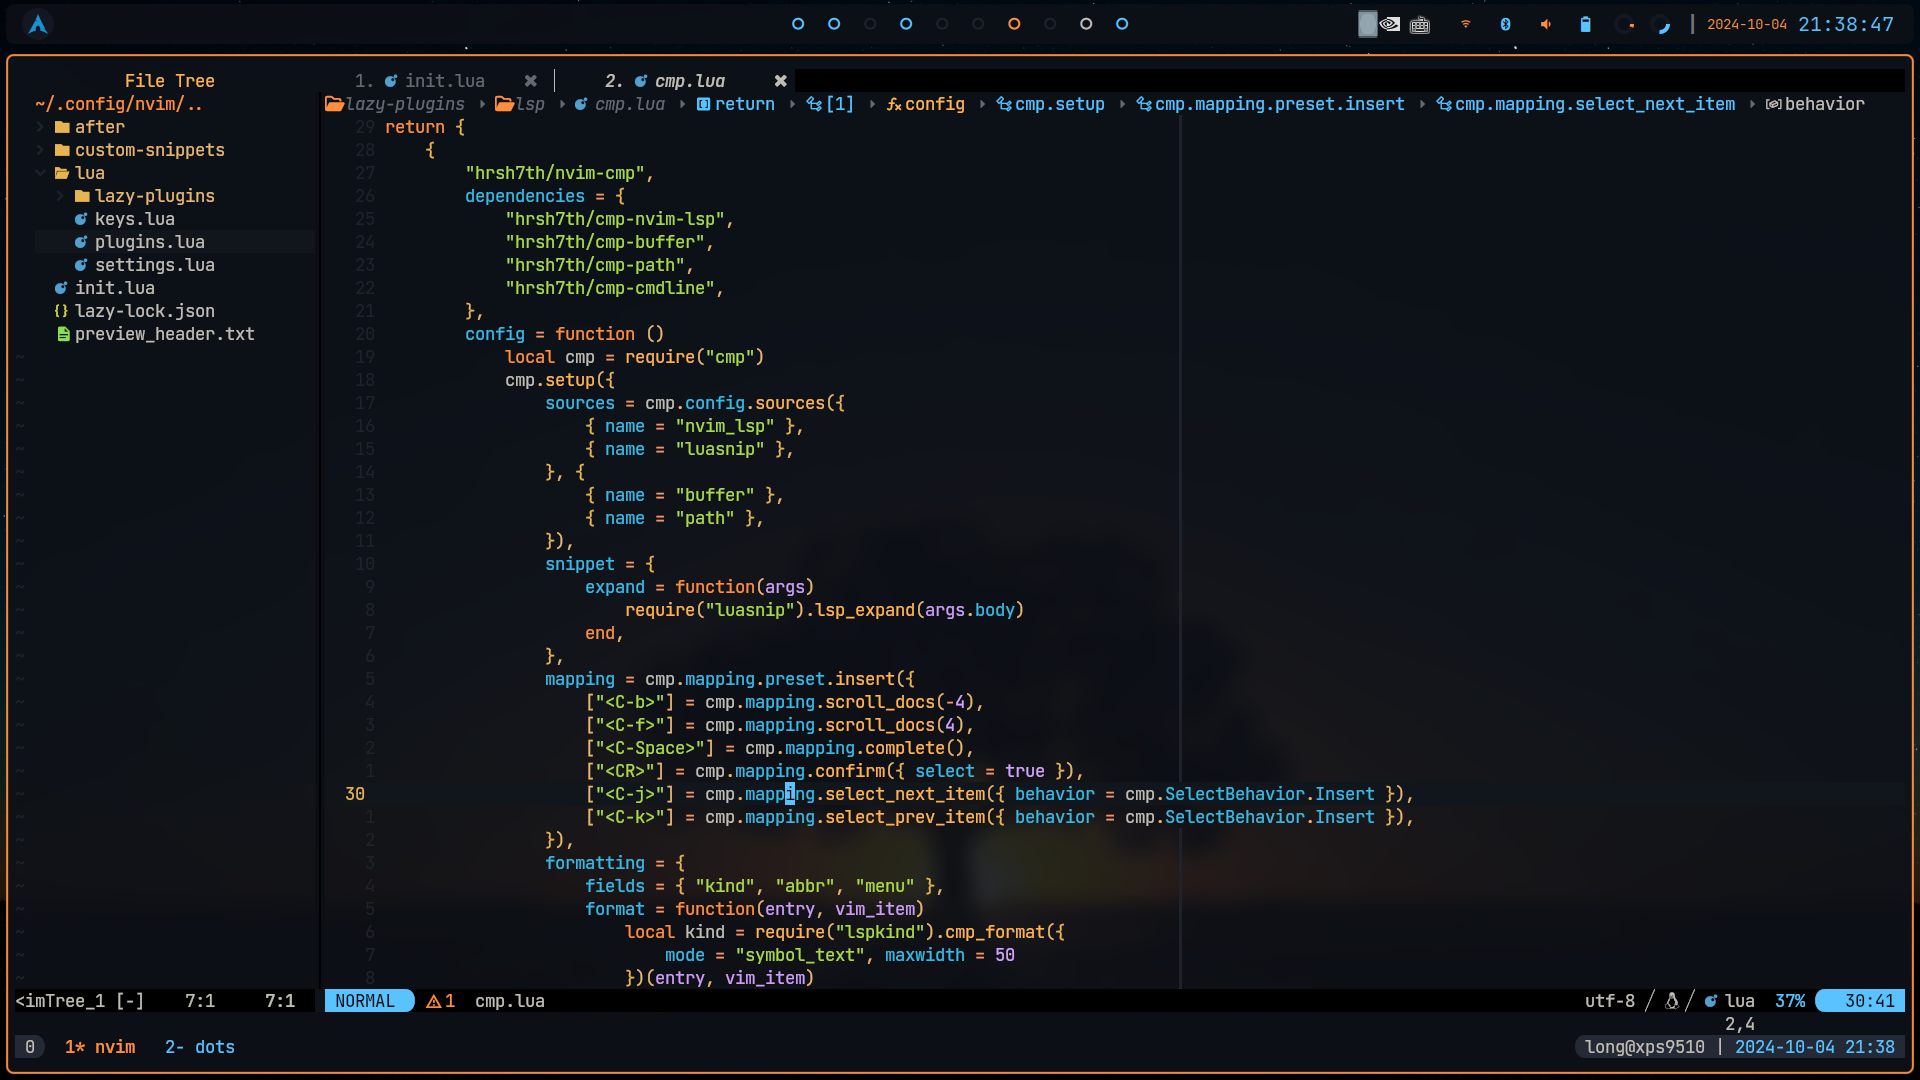Click long@xps9510 in the tmux status
This screenshot has width=1920, height=1080.
[x=1645, y=1047]
